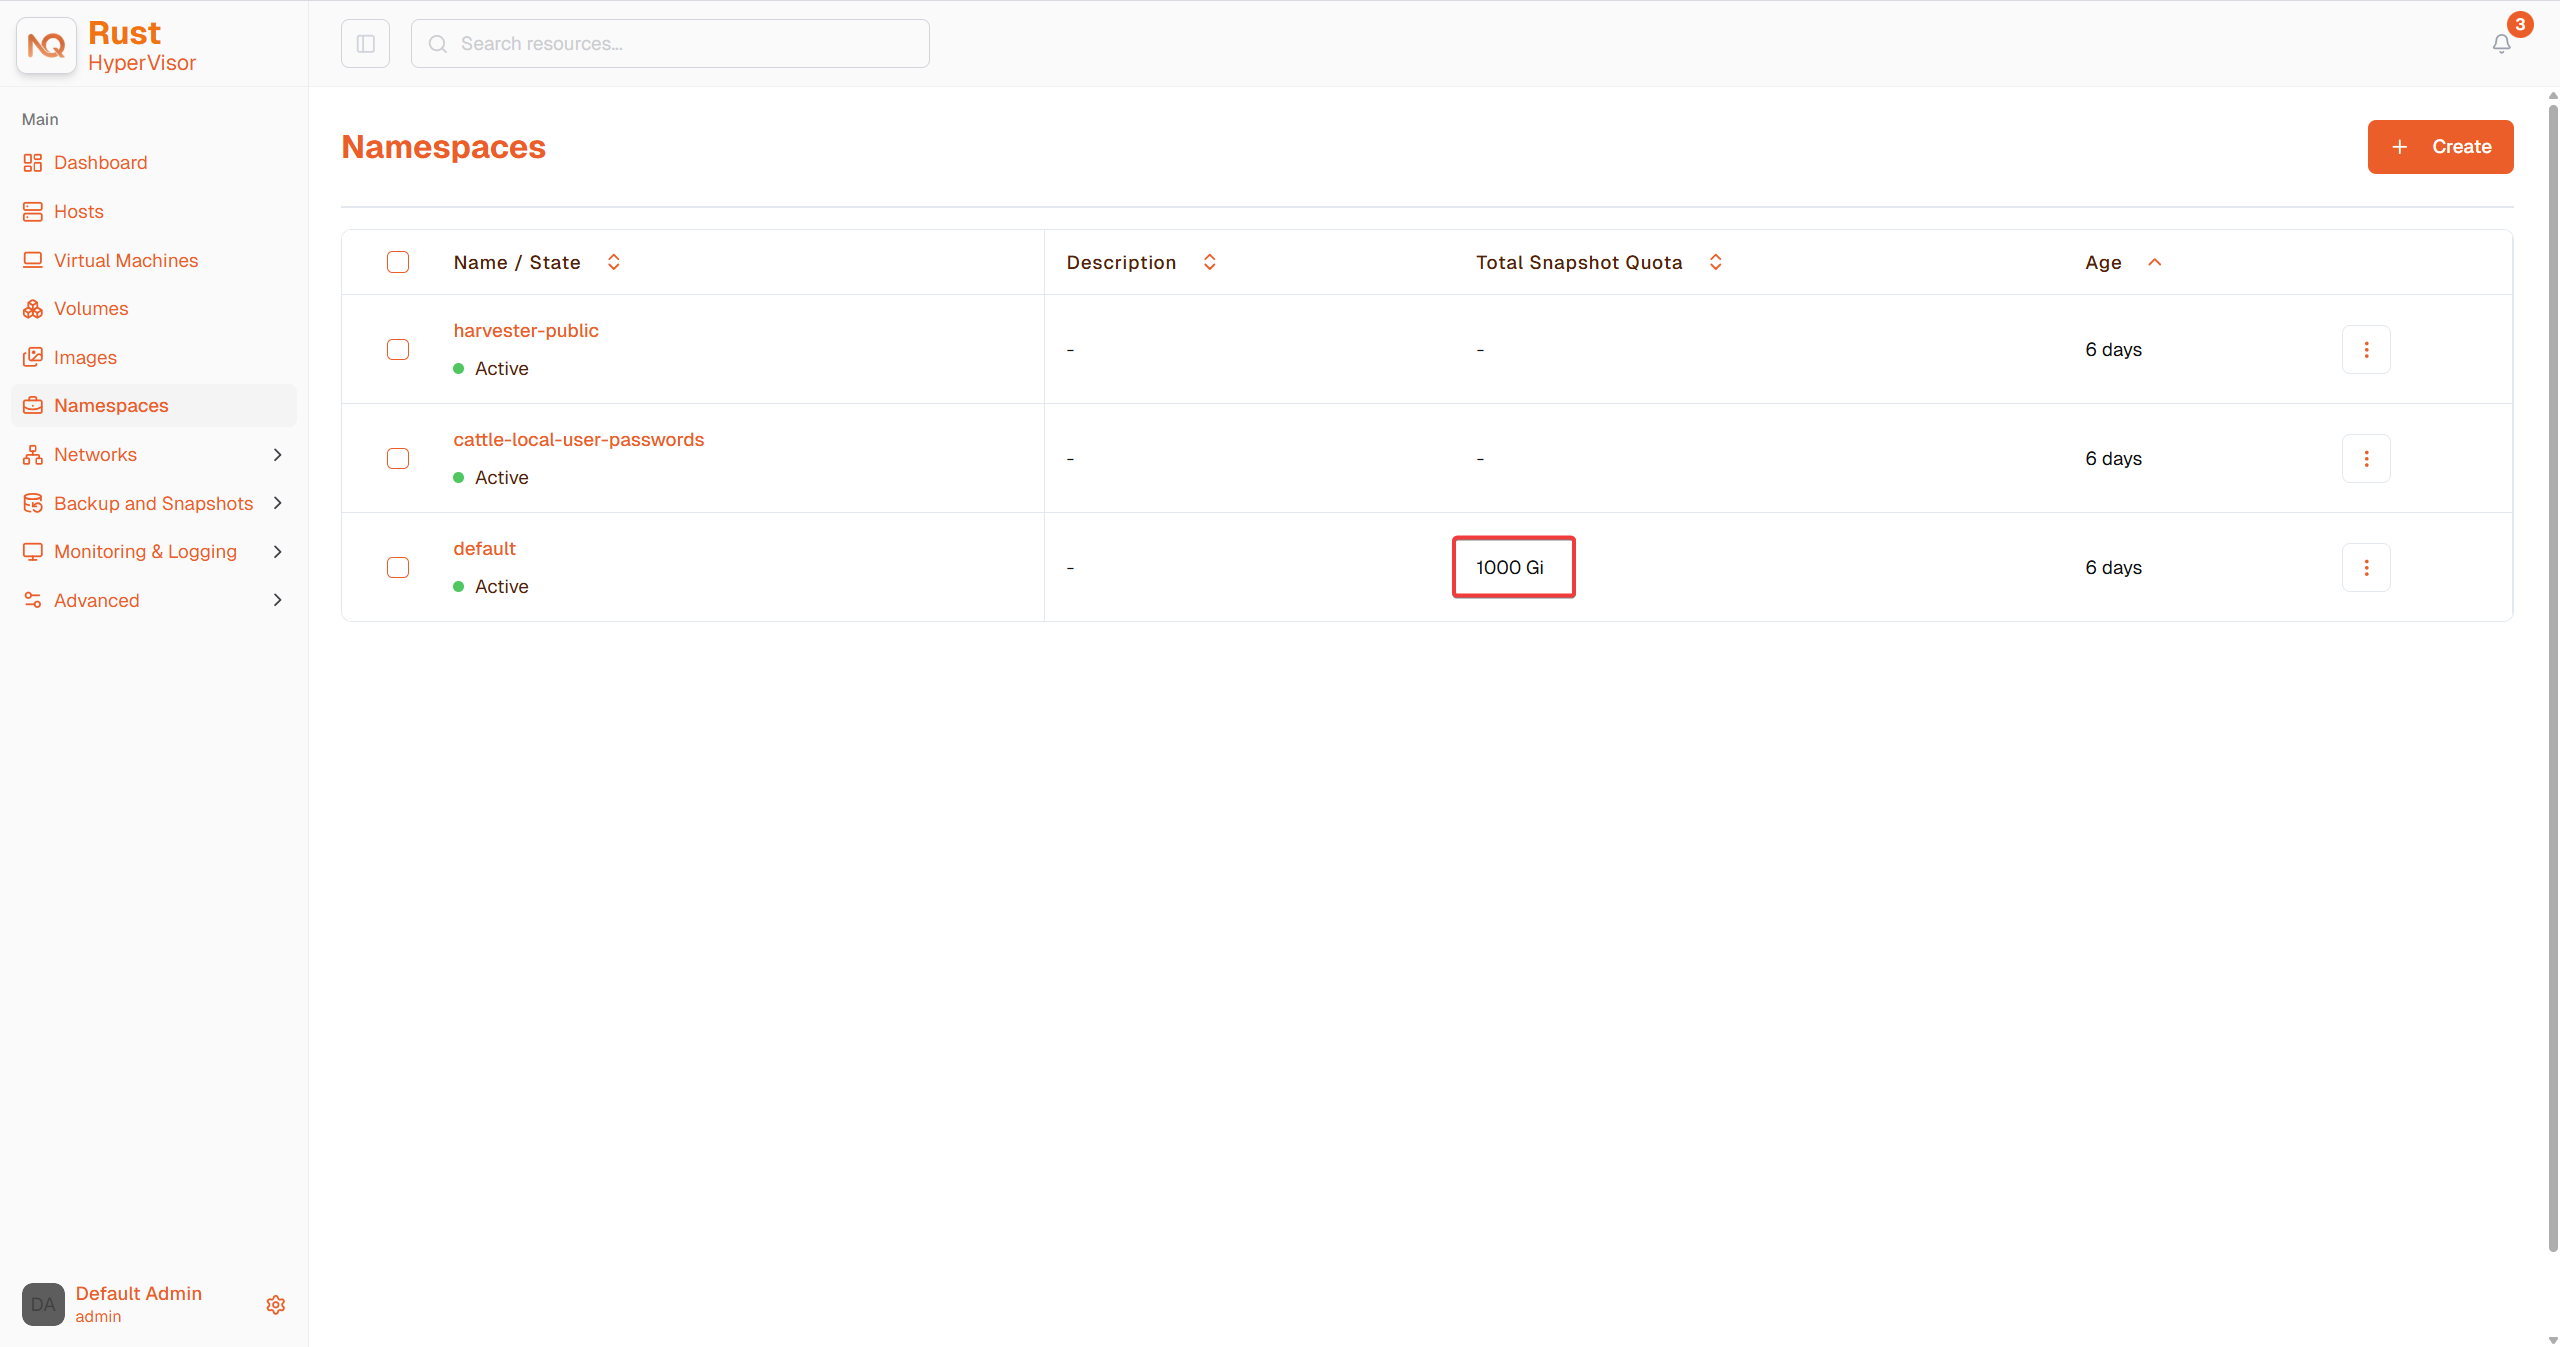Open user settings gear icon
Image resolution: width=2560 pixels, height=1347 pixels.
[x=276, y=1305]
